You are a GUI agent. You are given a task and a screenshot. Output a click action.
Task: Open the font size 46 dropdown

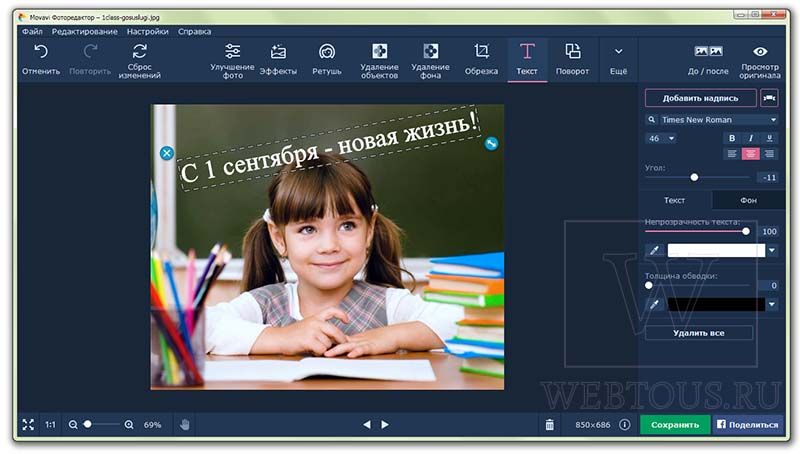(661, 138)
